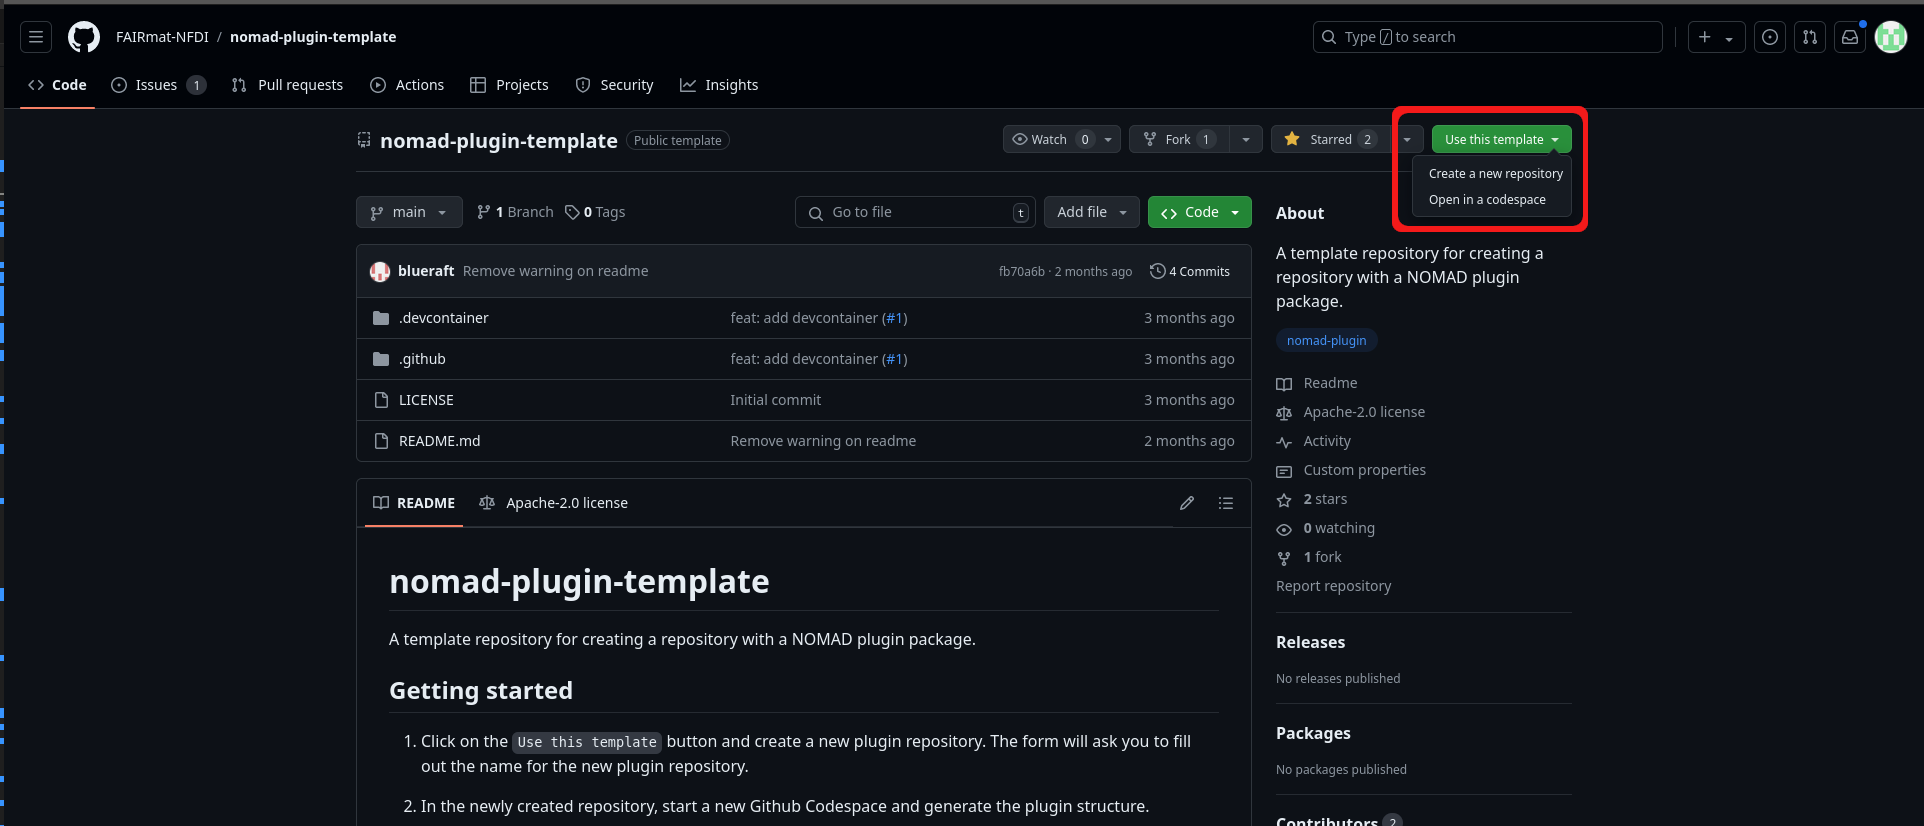
Task: Switch to the Pull requests tab
Action: coord(287,85)
